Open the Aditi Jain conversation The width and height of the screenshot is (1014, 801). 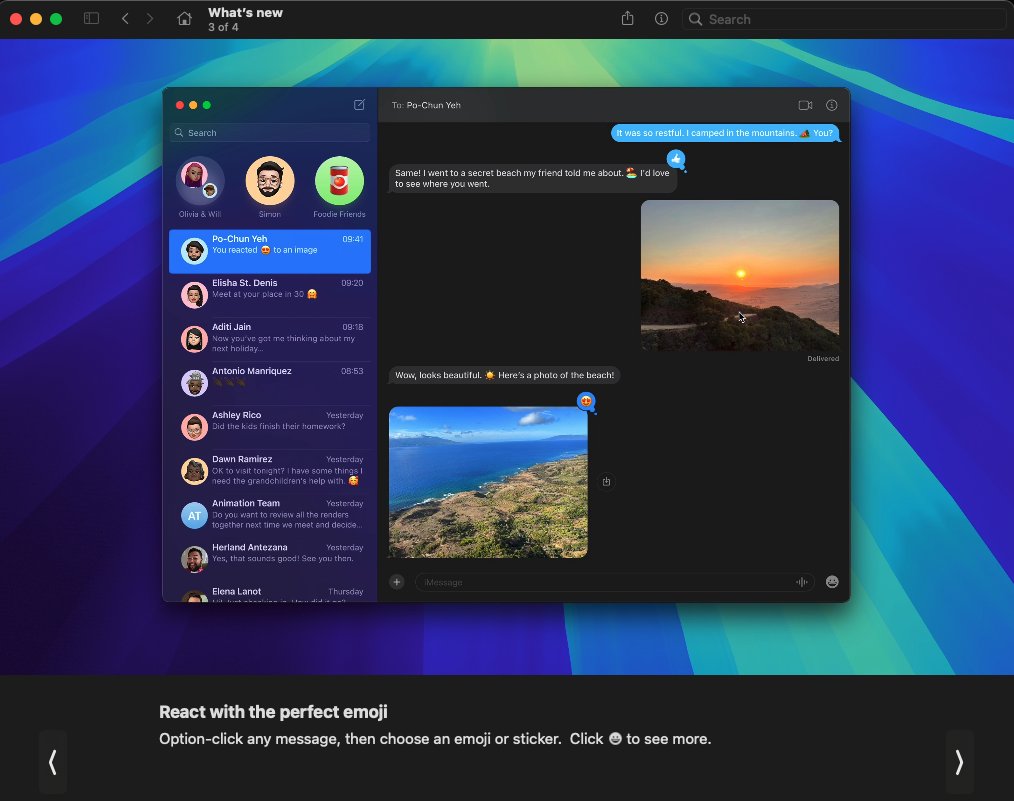click(270, 339)
